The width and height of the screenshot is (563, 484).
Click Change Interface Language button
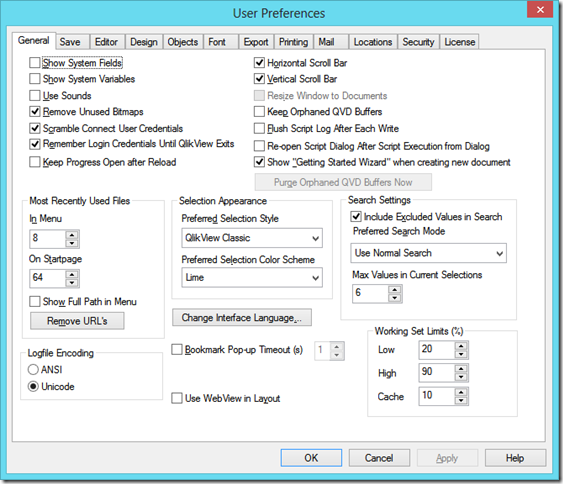tap(242, 318)
